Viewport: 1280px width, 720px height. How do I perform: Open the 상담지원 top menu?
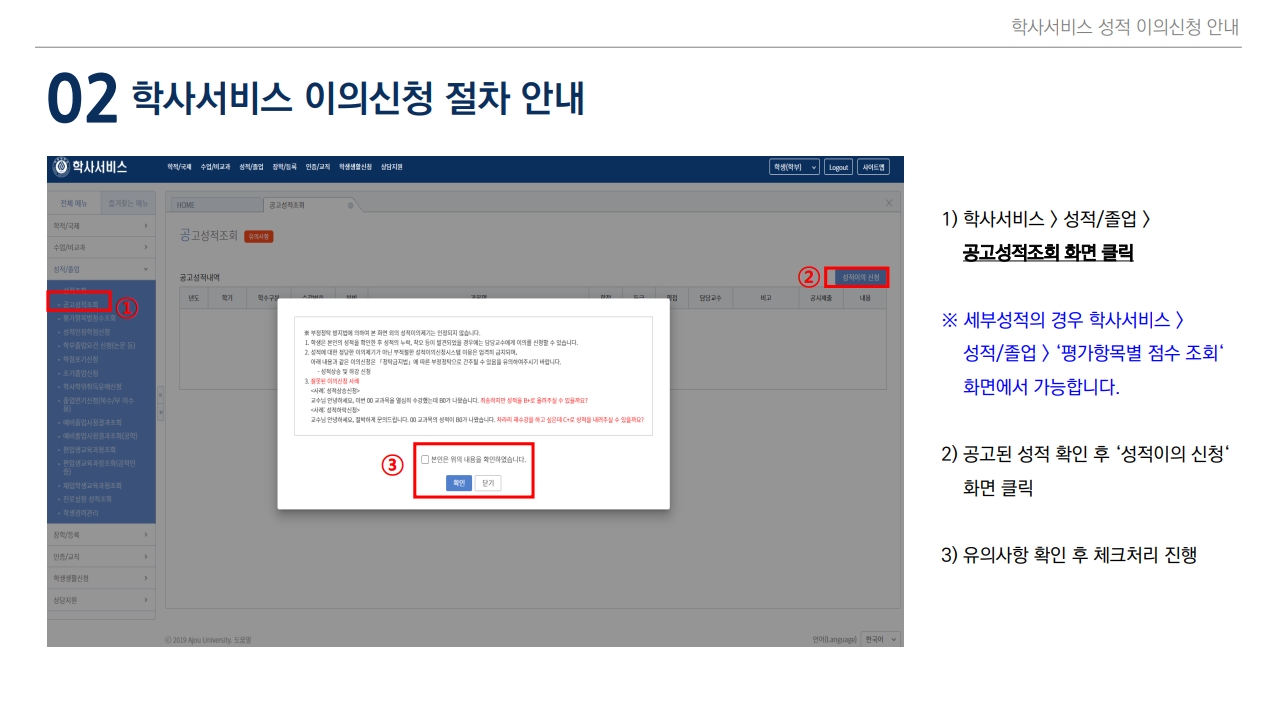[x=391, y=167]
